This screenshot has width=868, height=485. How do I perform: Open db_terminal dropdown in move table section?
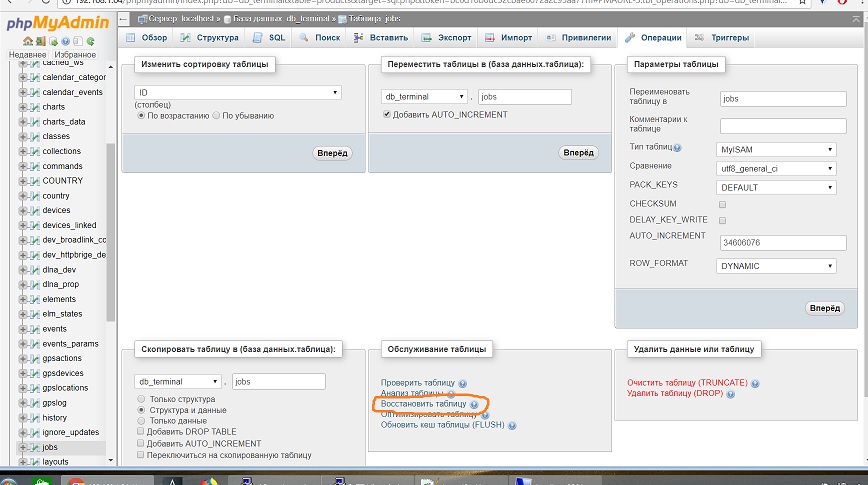(424, 96)
